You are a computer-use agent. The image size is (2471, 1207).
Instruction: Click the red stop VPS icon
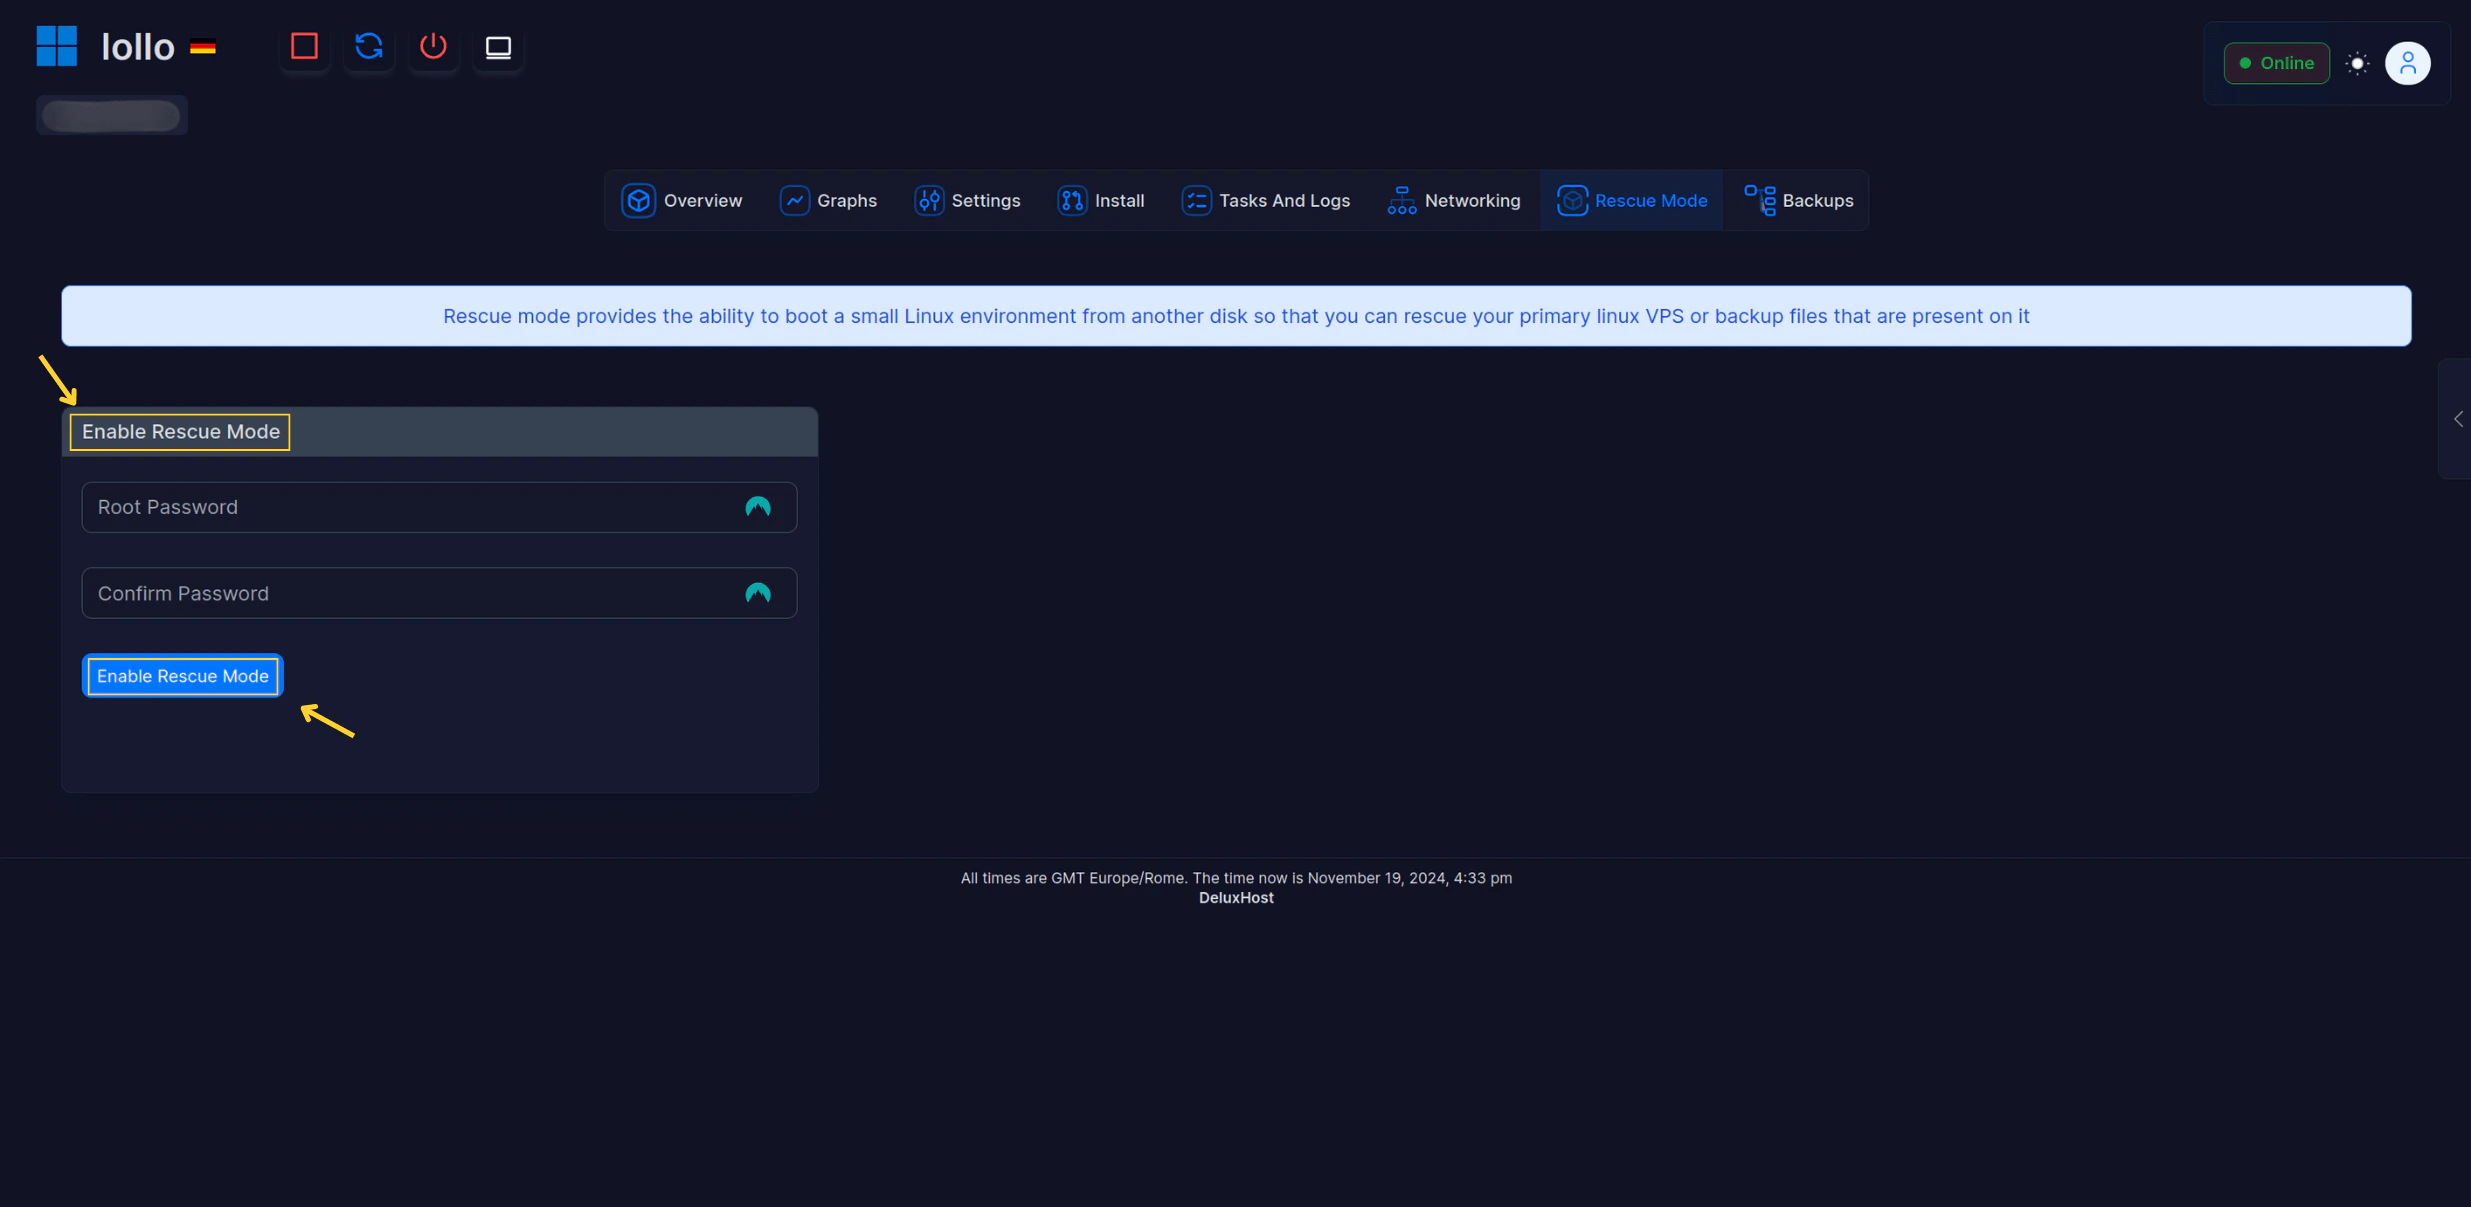click(304, 47)
